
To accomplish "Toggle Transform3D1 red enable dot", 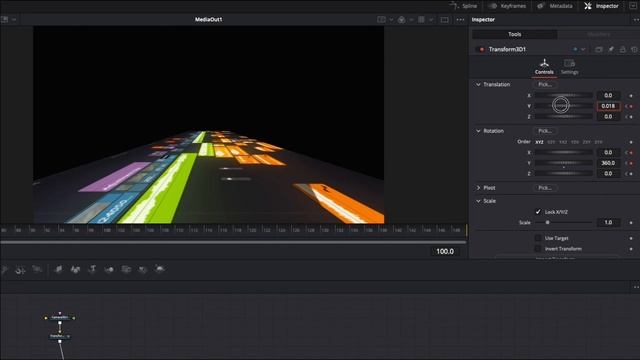I will coord(482,49).
